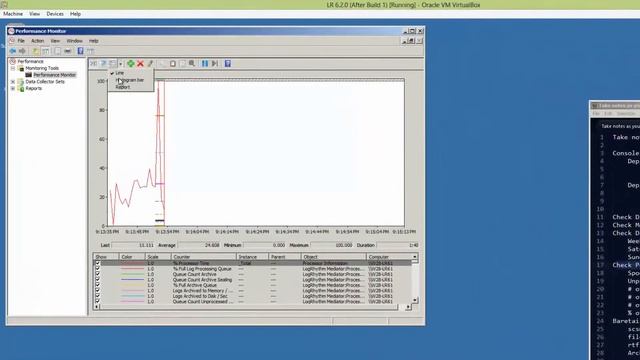Click the MMC Back arrow icon
Image resolution: width=640 pixels, height=360 pixels.
tap(13, 51)
